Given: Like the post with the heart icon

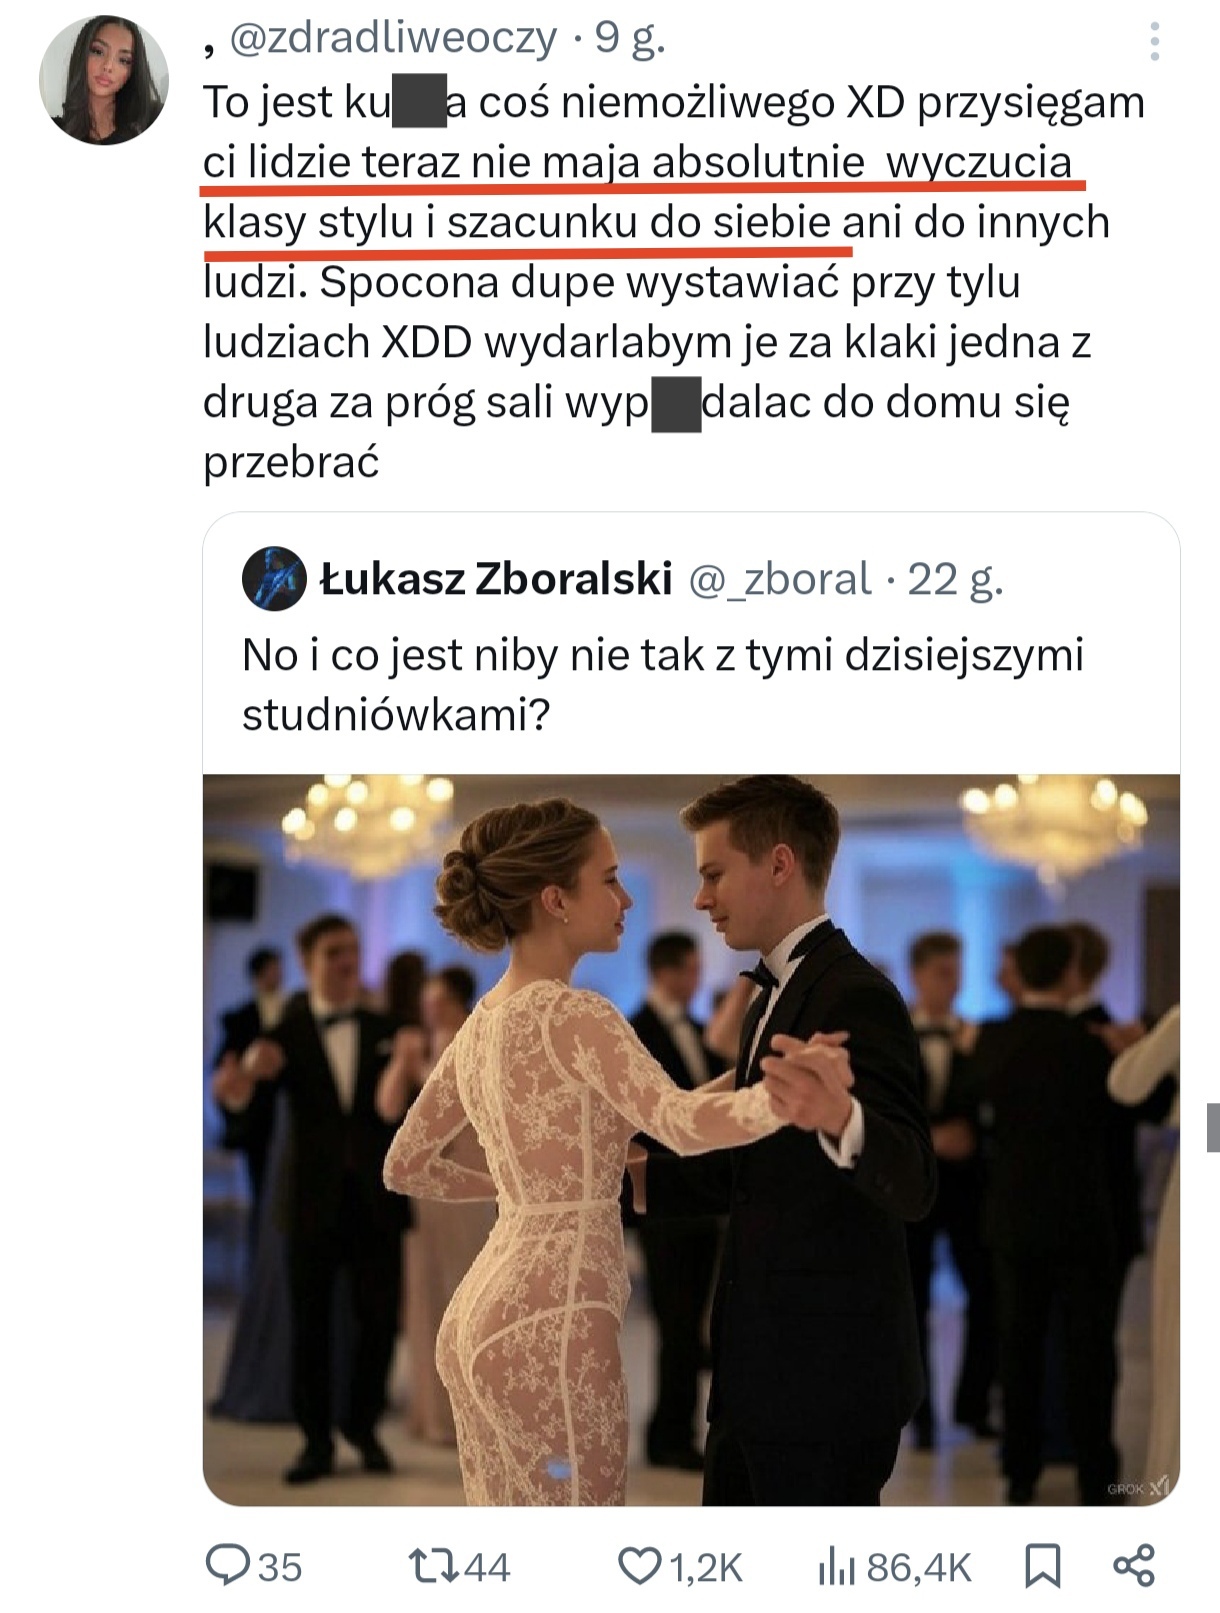Looking at the screenshot, I should click(639, 1565).
